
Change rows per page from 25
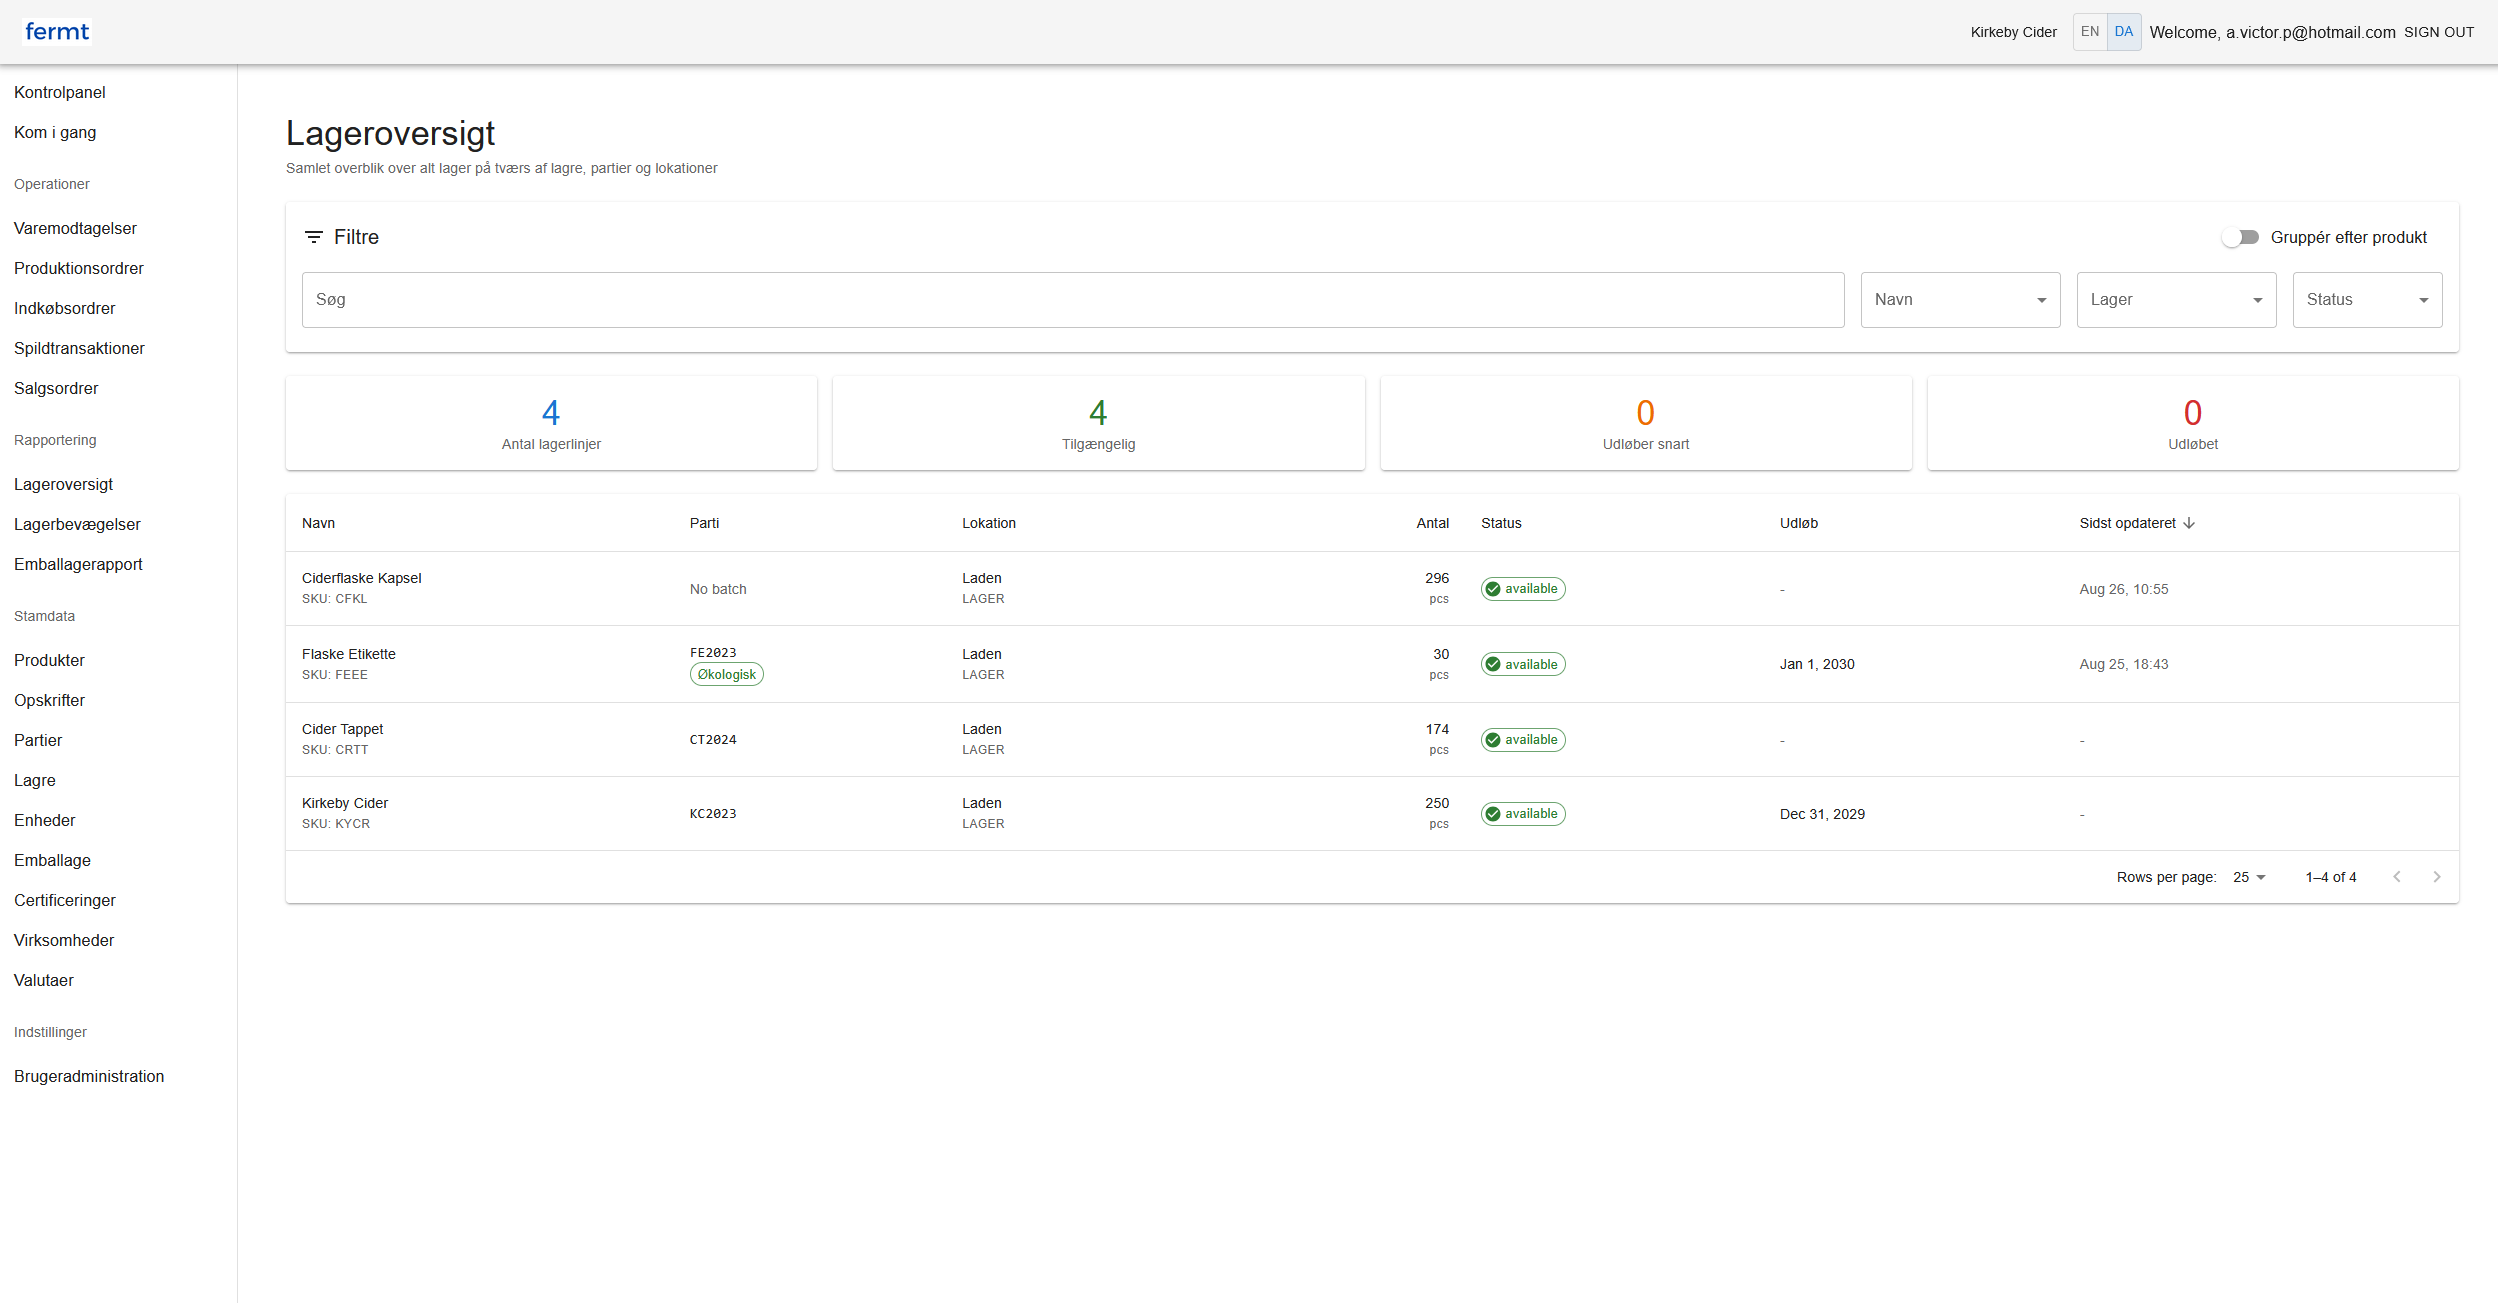tap(2249, 877)
